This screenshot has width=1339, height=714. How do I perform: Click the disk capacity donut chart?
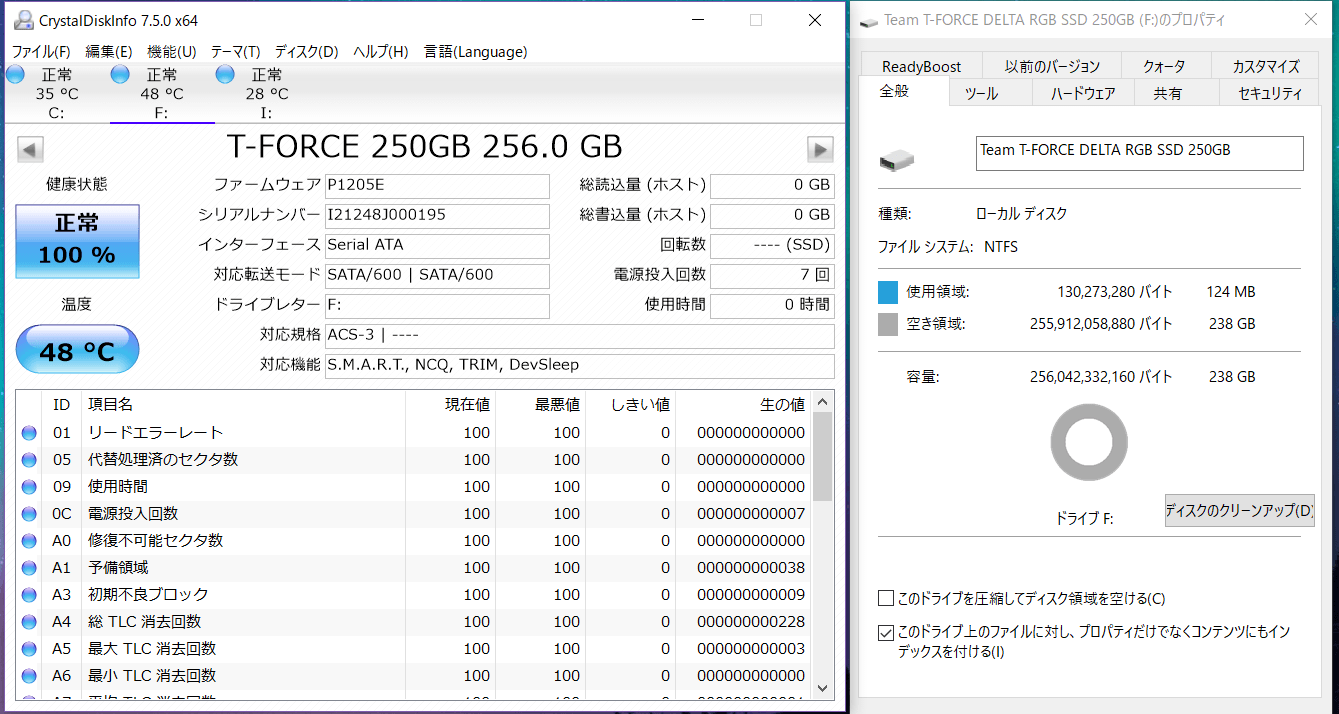1089,444
